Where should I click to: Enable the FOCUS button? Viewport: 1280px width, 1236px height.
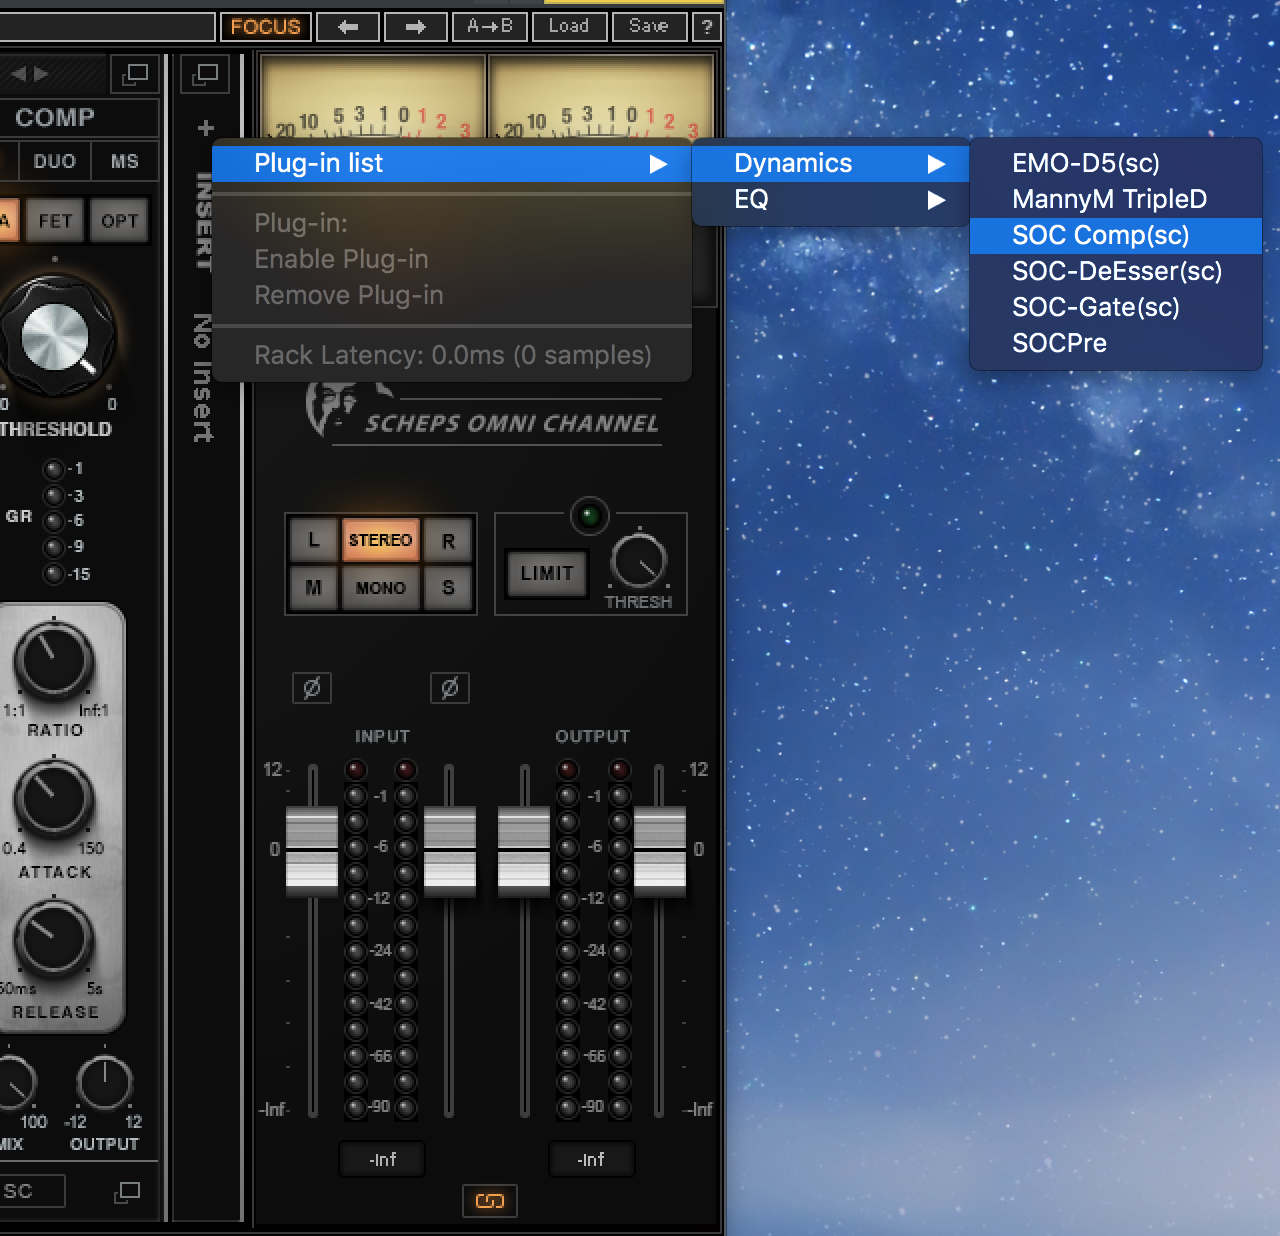(x=266, y=27)
